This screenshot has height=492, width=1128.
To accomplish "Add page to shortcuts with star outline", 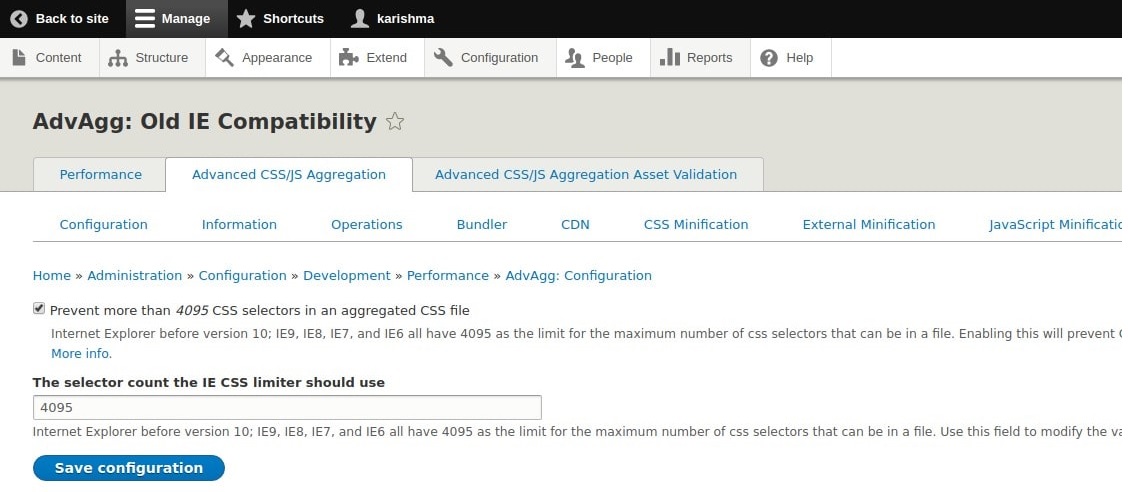I will coord(394,122).
